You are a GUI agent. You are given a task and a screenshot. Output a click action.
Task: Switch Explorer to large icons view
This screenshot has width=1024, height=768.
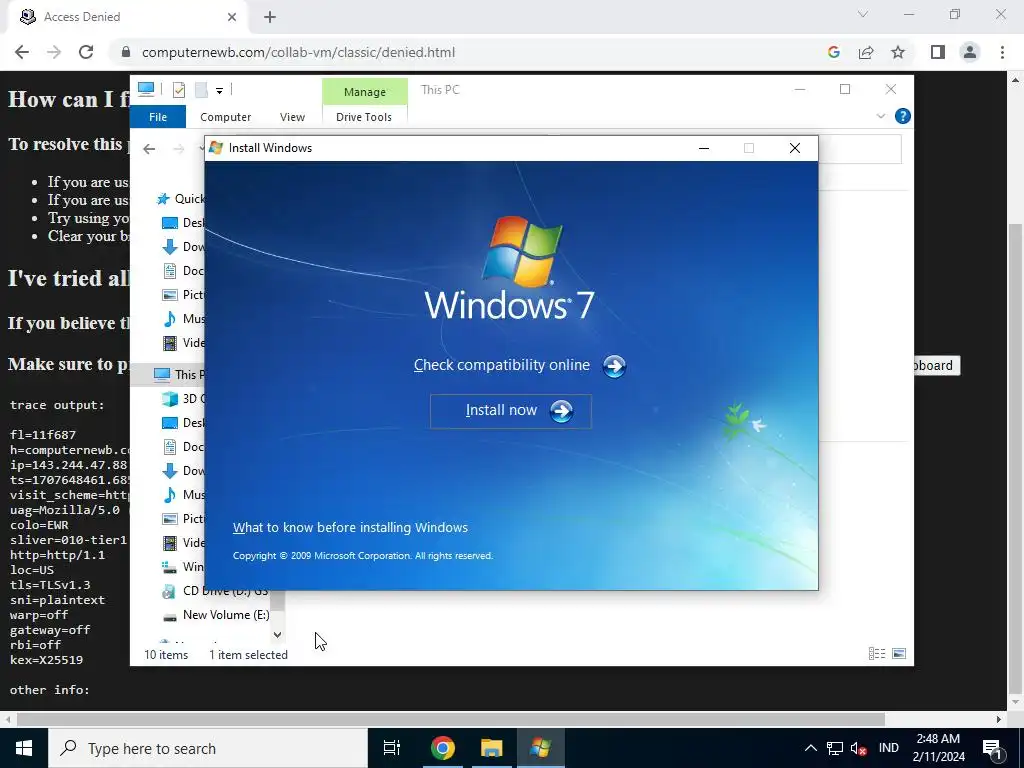(899, 654)
